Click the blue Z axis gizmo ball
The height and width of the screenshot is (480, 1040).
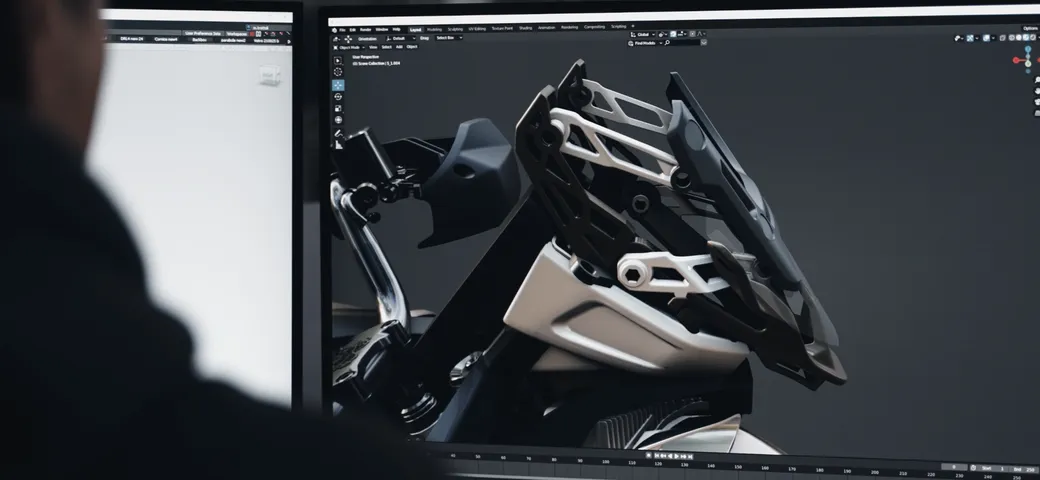(x=1028, y=49)
